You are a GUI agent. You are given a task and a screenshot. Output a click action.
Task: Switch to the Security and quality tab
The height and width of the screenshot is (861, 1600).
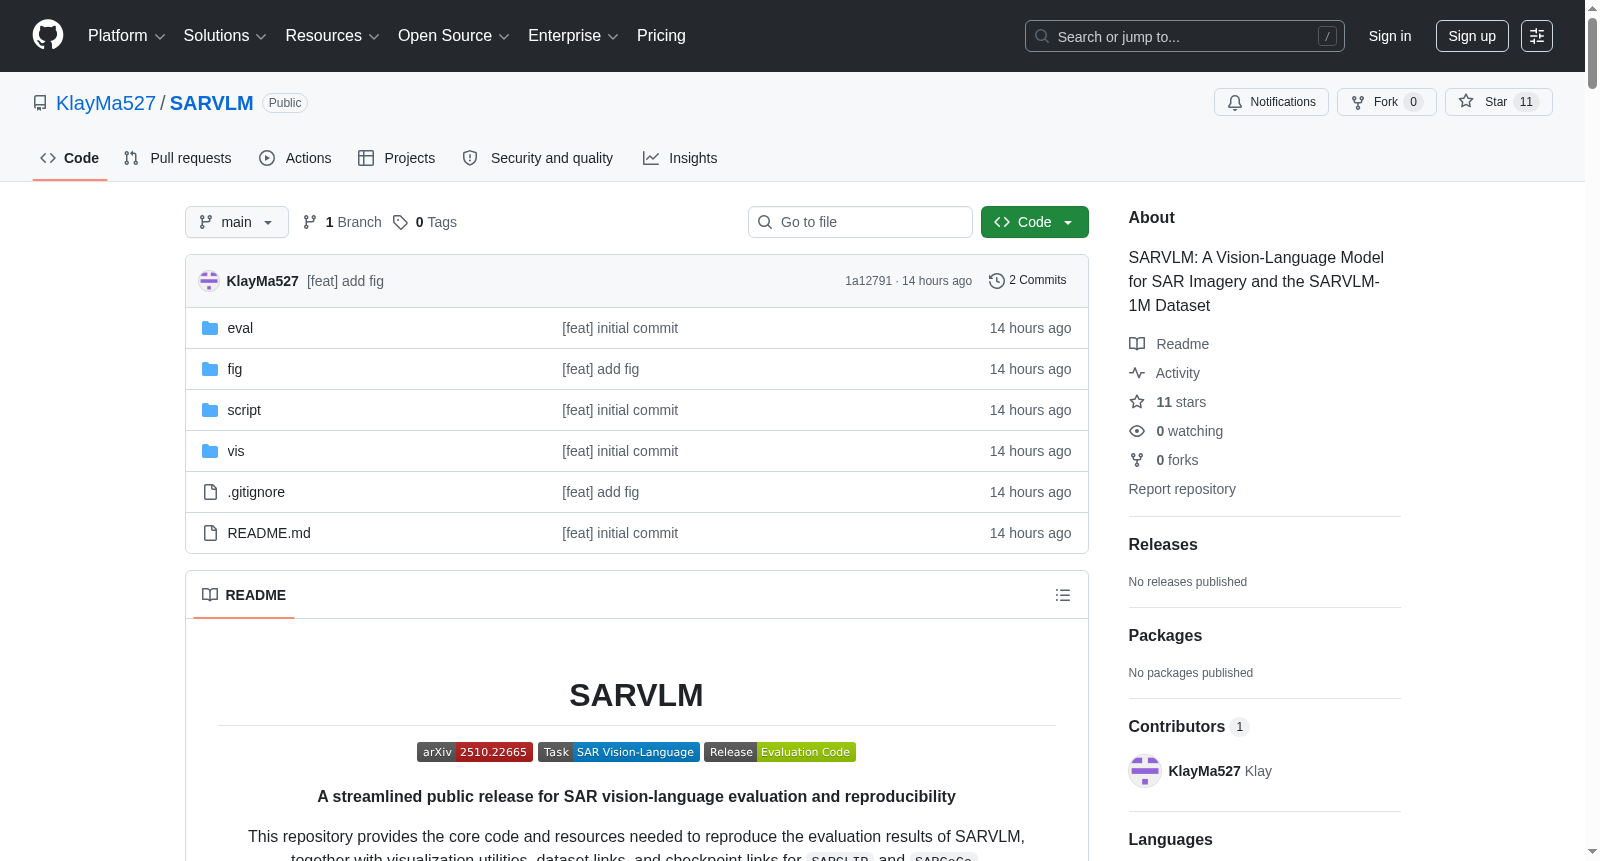click(x=538, y=158)
